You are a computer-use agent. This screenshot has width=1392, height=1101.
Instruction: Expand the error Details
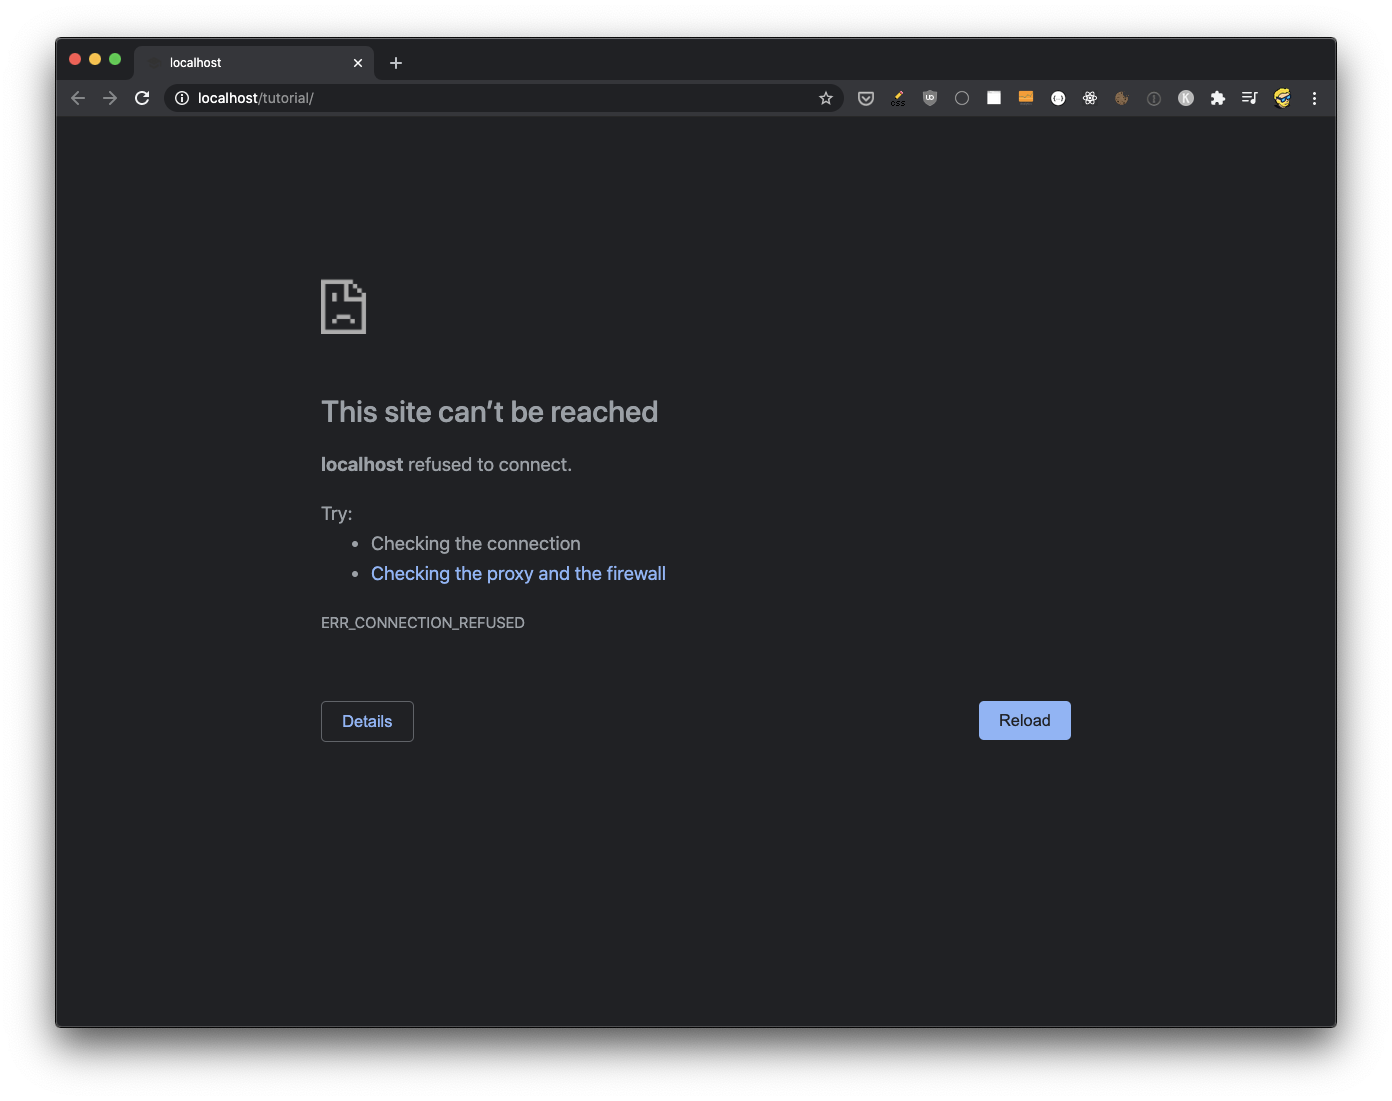coord(367,721)
